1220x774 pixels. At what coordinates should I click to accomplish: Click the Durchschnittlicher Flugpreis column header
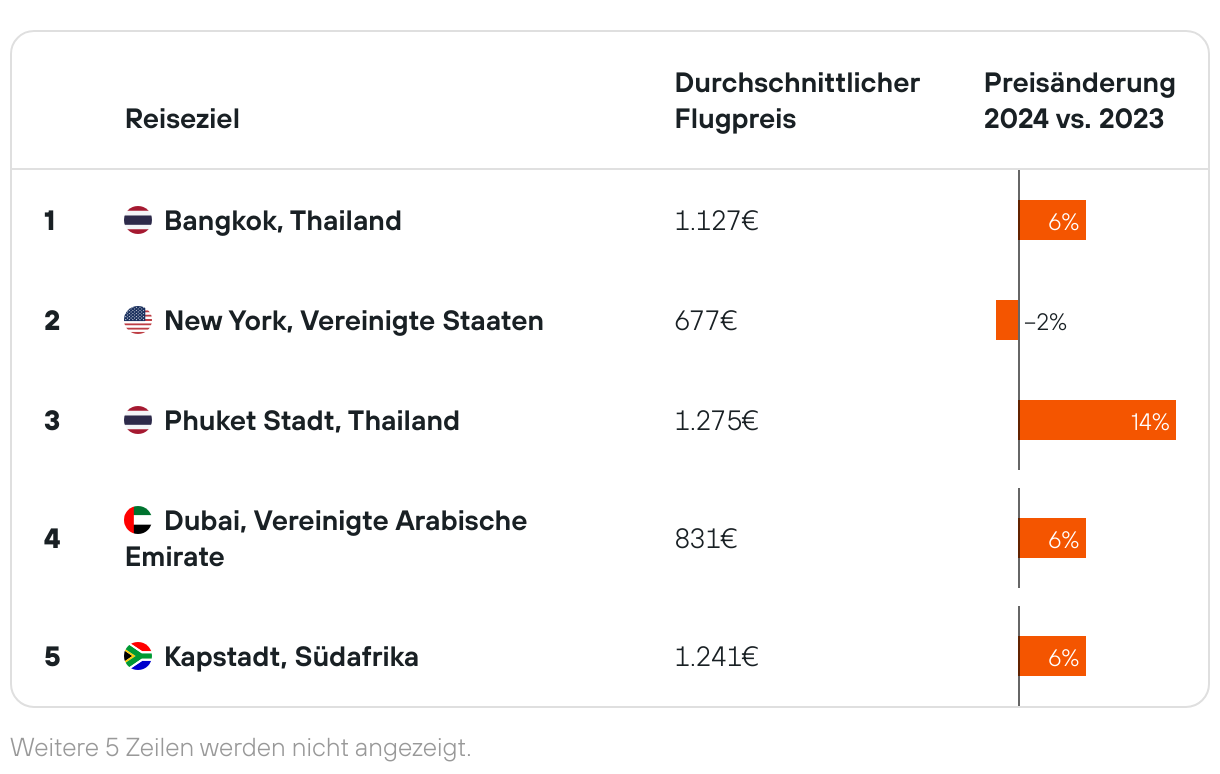pyautogui.click(x=797, y=100)
